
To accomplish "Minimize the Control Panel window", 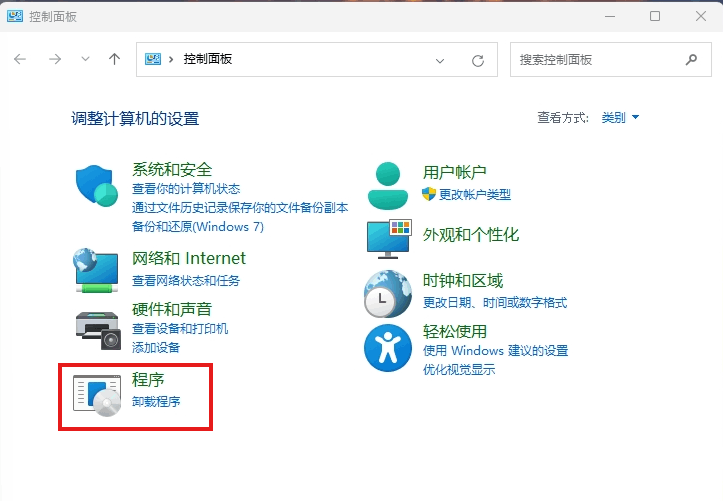I will tap(610, 17).
